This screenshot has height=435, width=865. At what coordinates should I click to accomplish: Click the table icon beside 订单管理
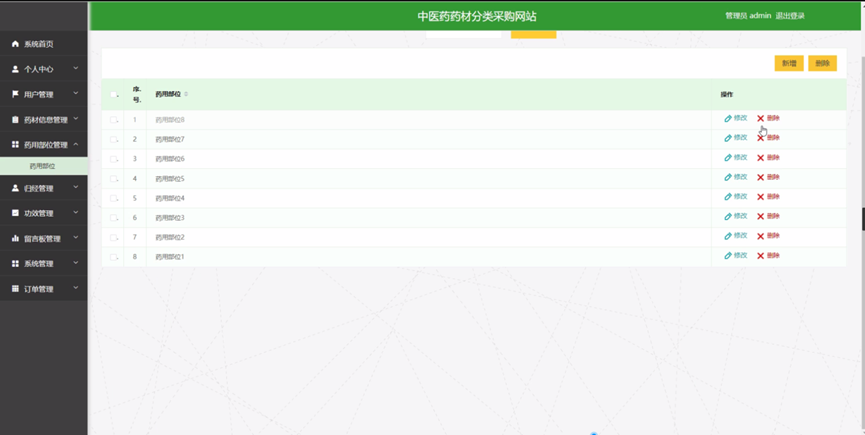[15, 289]
